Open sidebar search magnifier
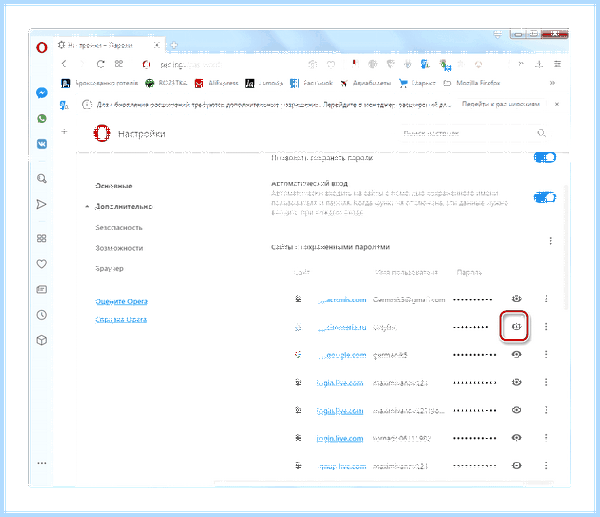Image resolution: width=600 pixels, height=517 pixels. (x=42, y=178)
